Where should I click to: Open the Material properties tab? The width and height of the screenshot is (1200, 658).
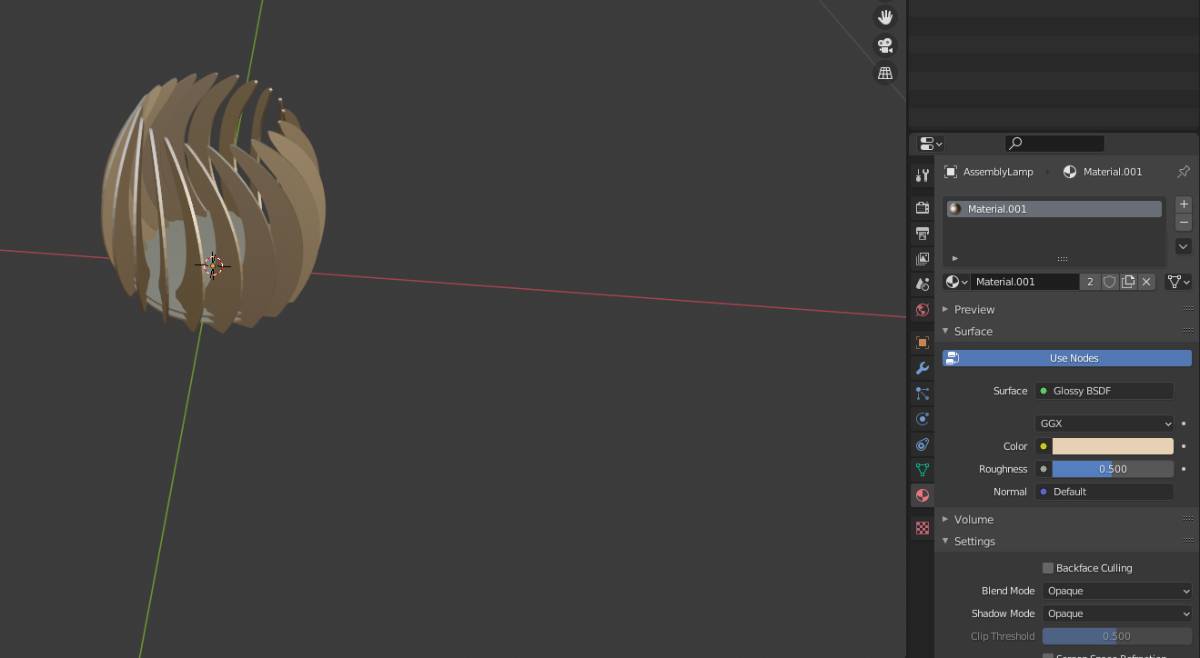coord(922,495)
